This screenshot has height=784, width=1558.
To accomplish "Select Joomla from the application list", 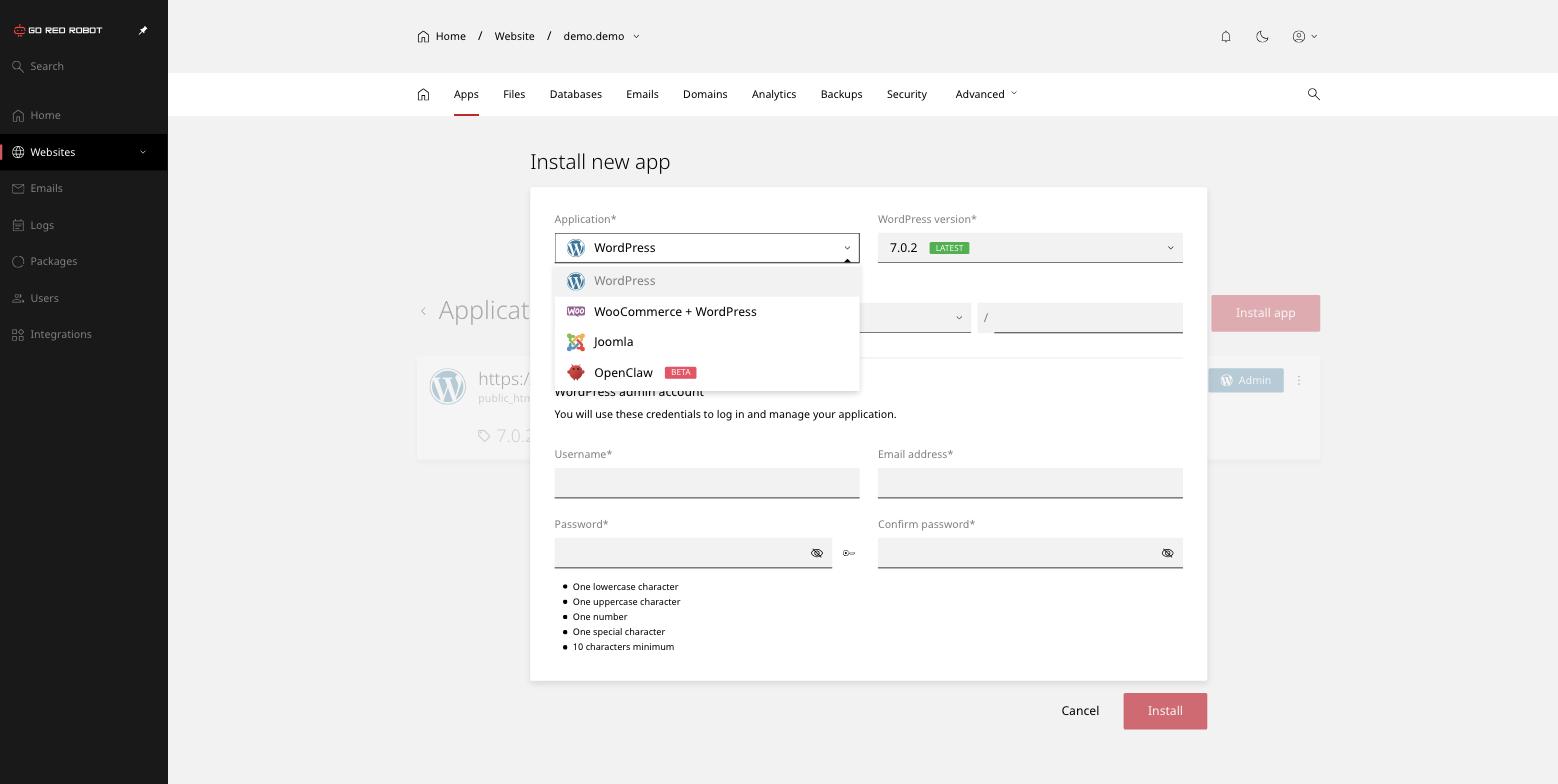I will point(707,342).
